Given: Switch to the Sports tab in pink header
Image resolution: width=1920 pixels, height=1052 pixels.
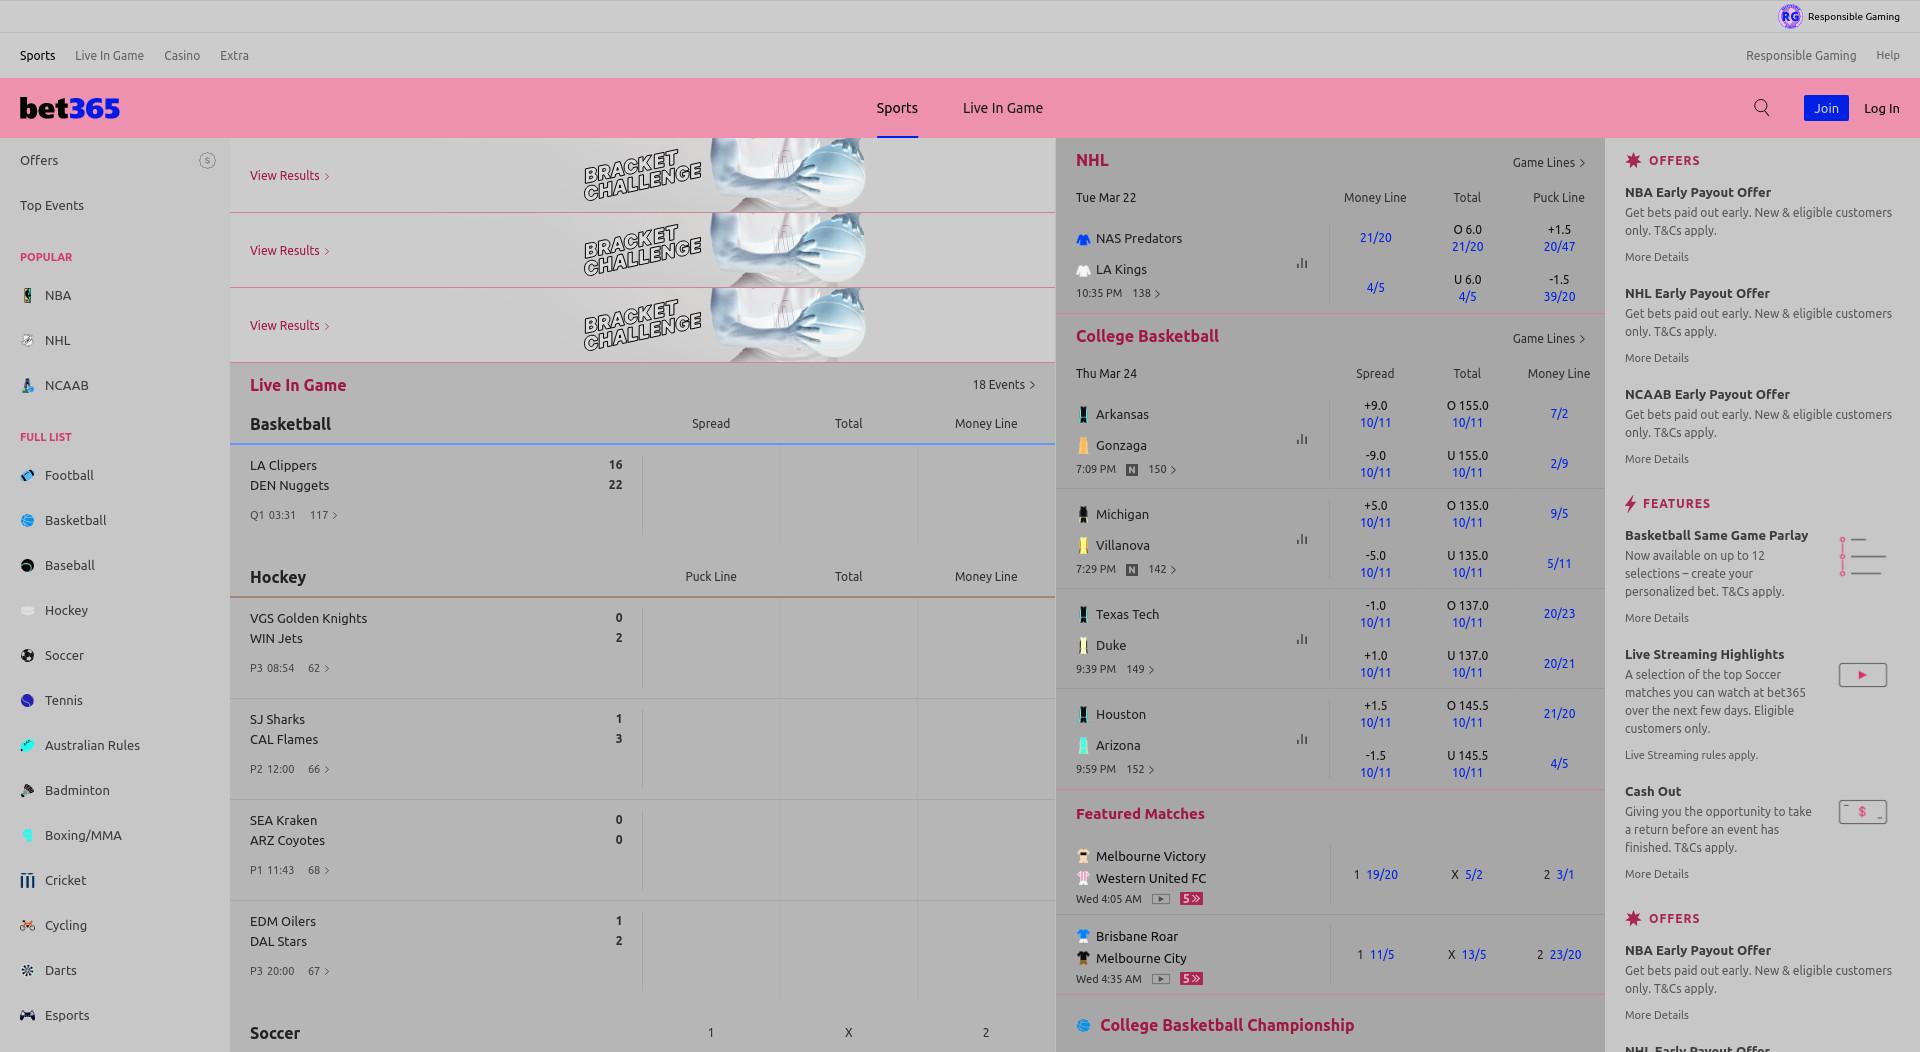Looking at the screenshot, I should [897, 108].
